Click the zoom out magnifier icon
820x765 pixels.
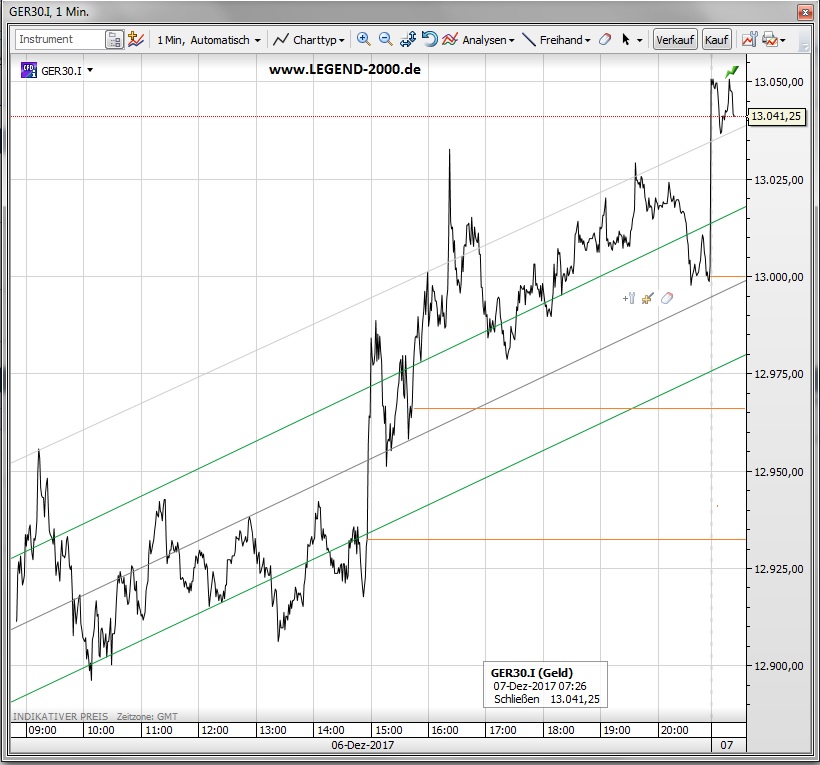tap(385, 39)
